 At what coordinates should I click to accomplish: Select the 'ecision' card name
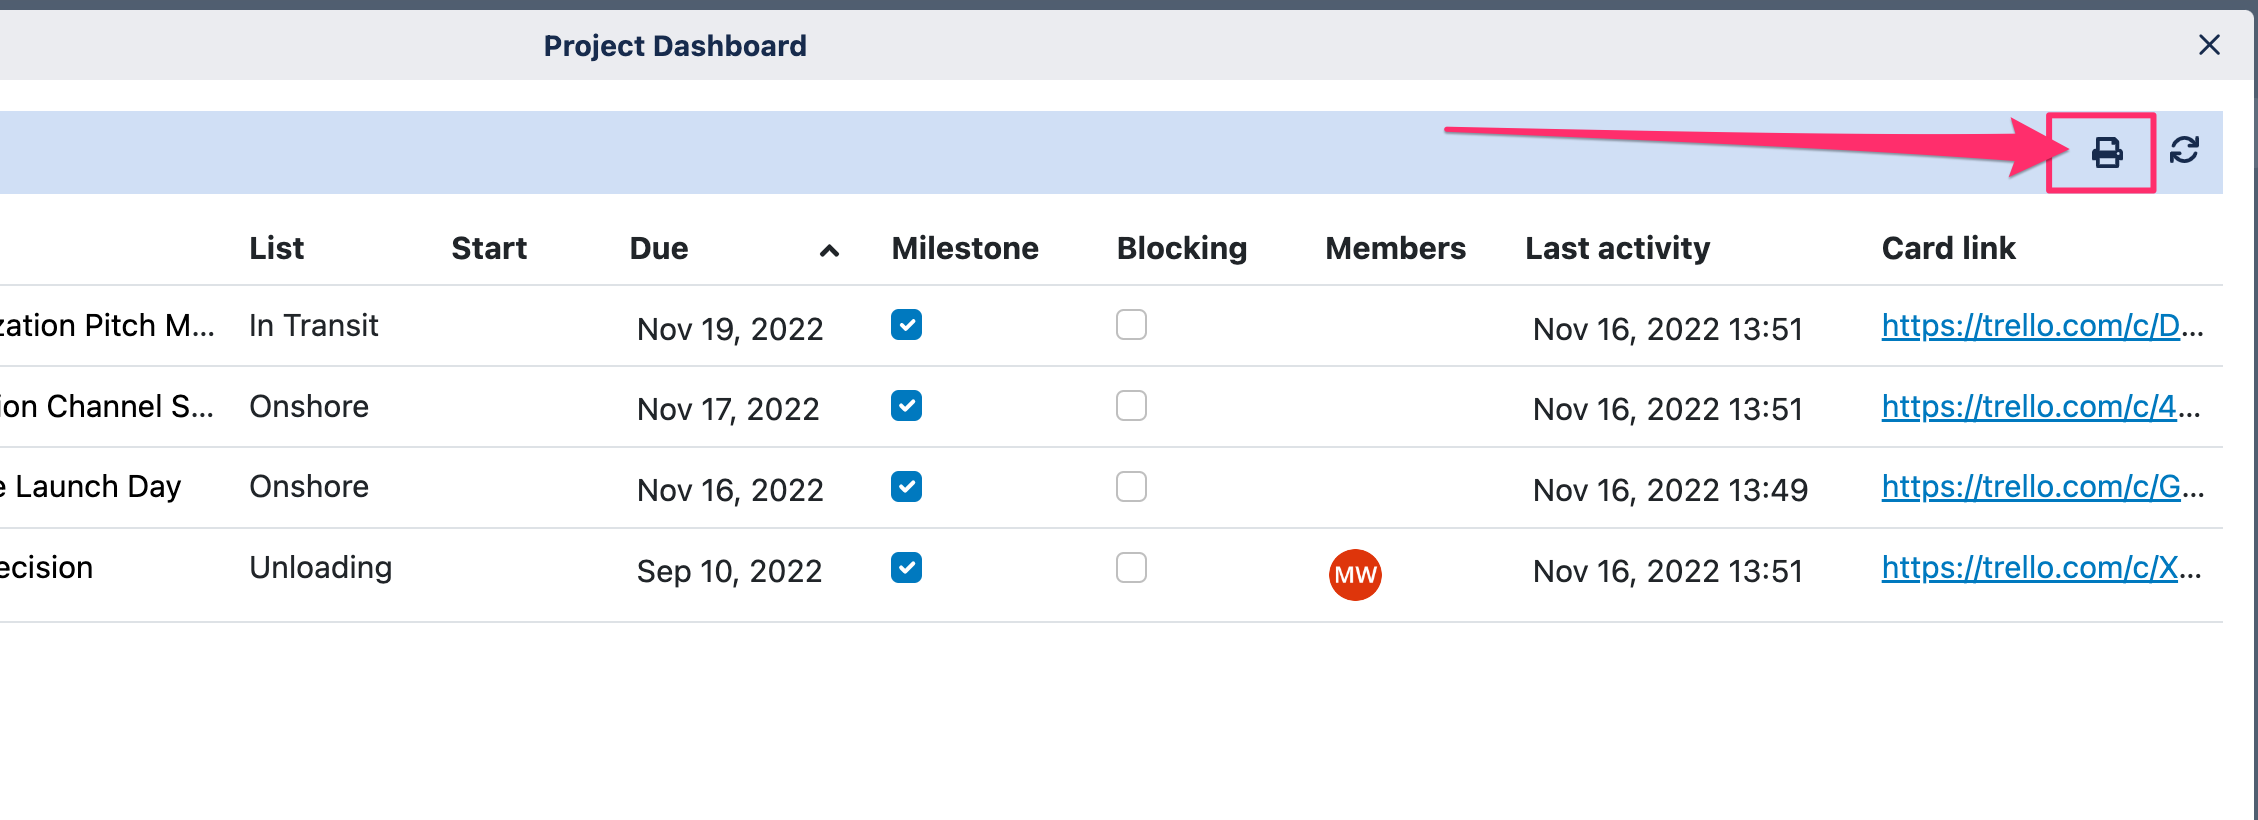(x=46, y=568)
